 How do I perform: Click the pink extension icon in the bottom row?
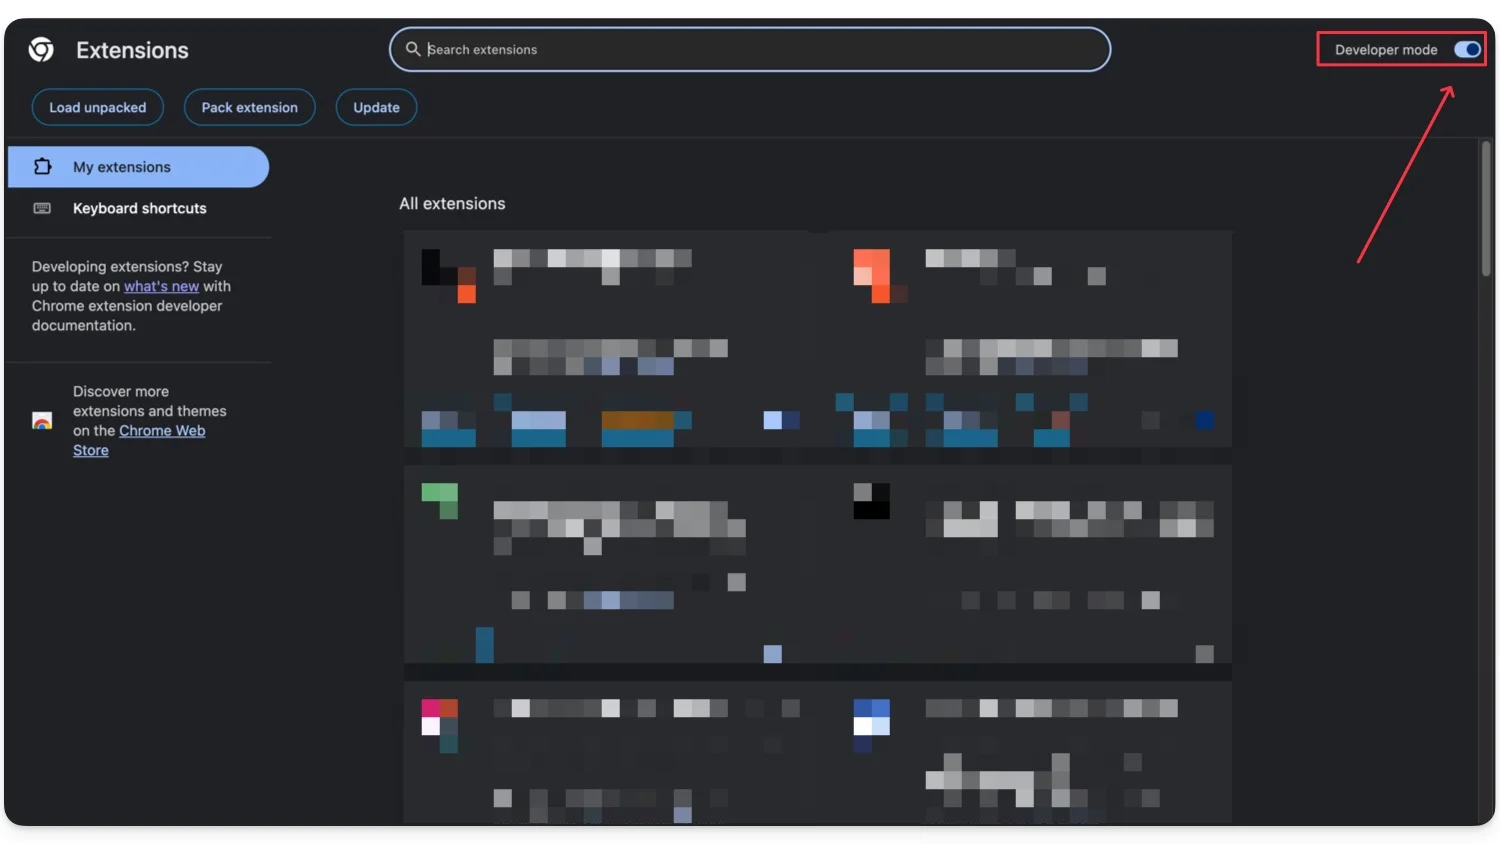click(438, 720)
